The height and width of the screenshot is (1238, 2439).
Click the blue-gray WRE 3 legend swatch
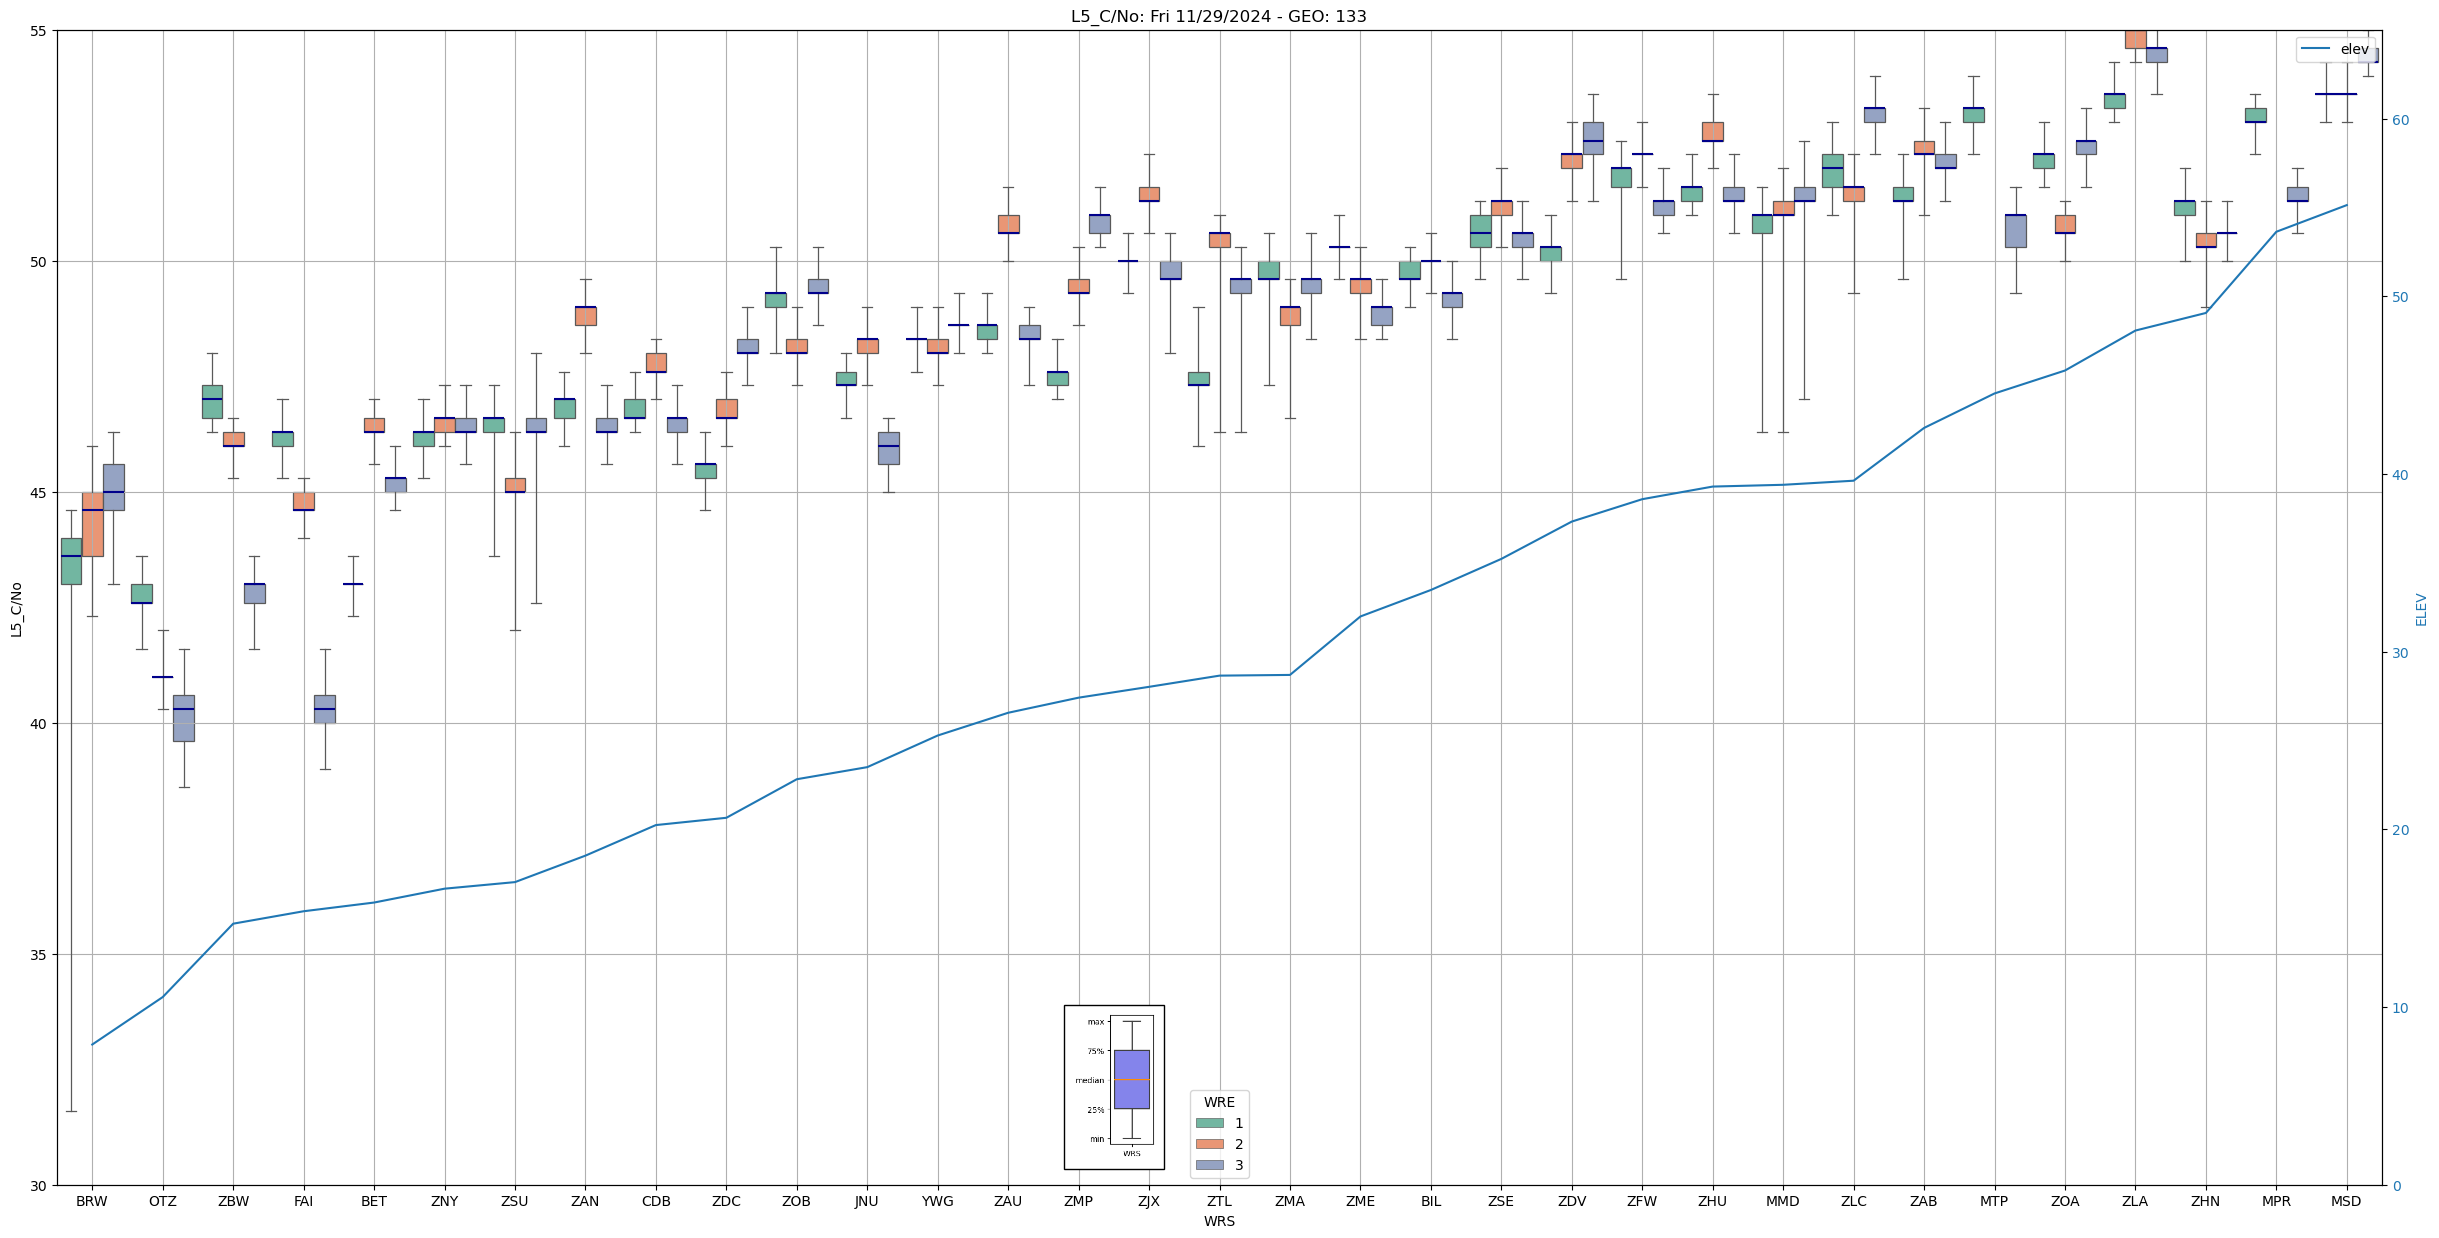[1209, 1165]
